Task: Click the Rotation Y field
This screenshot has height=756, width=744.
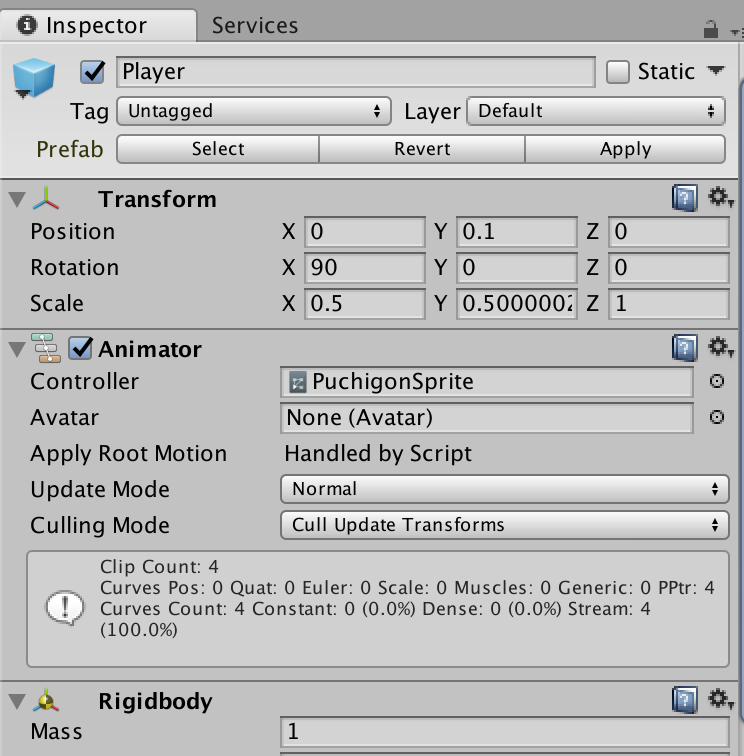Action: [x=516, y=268]
